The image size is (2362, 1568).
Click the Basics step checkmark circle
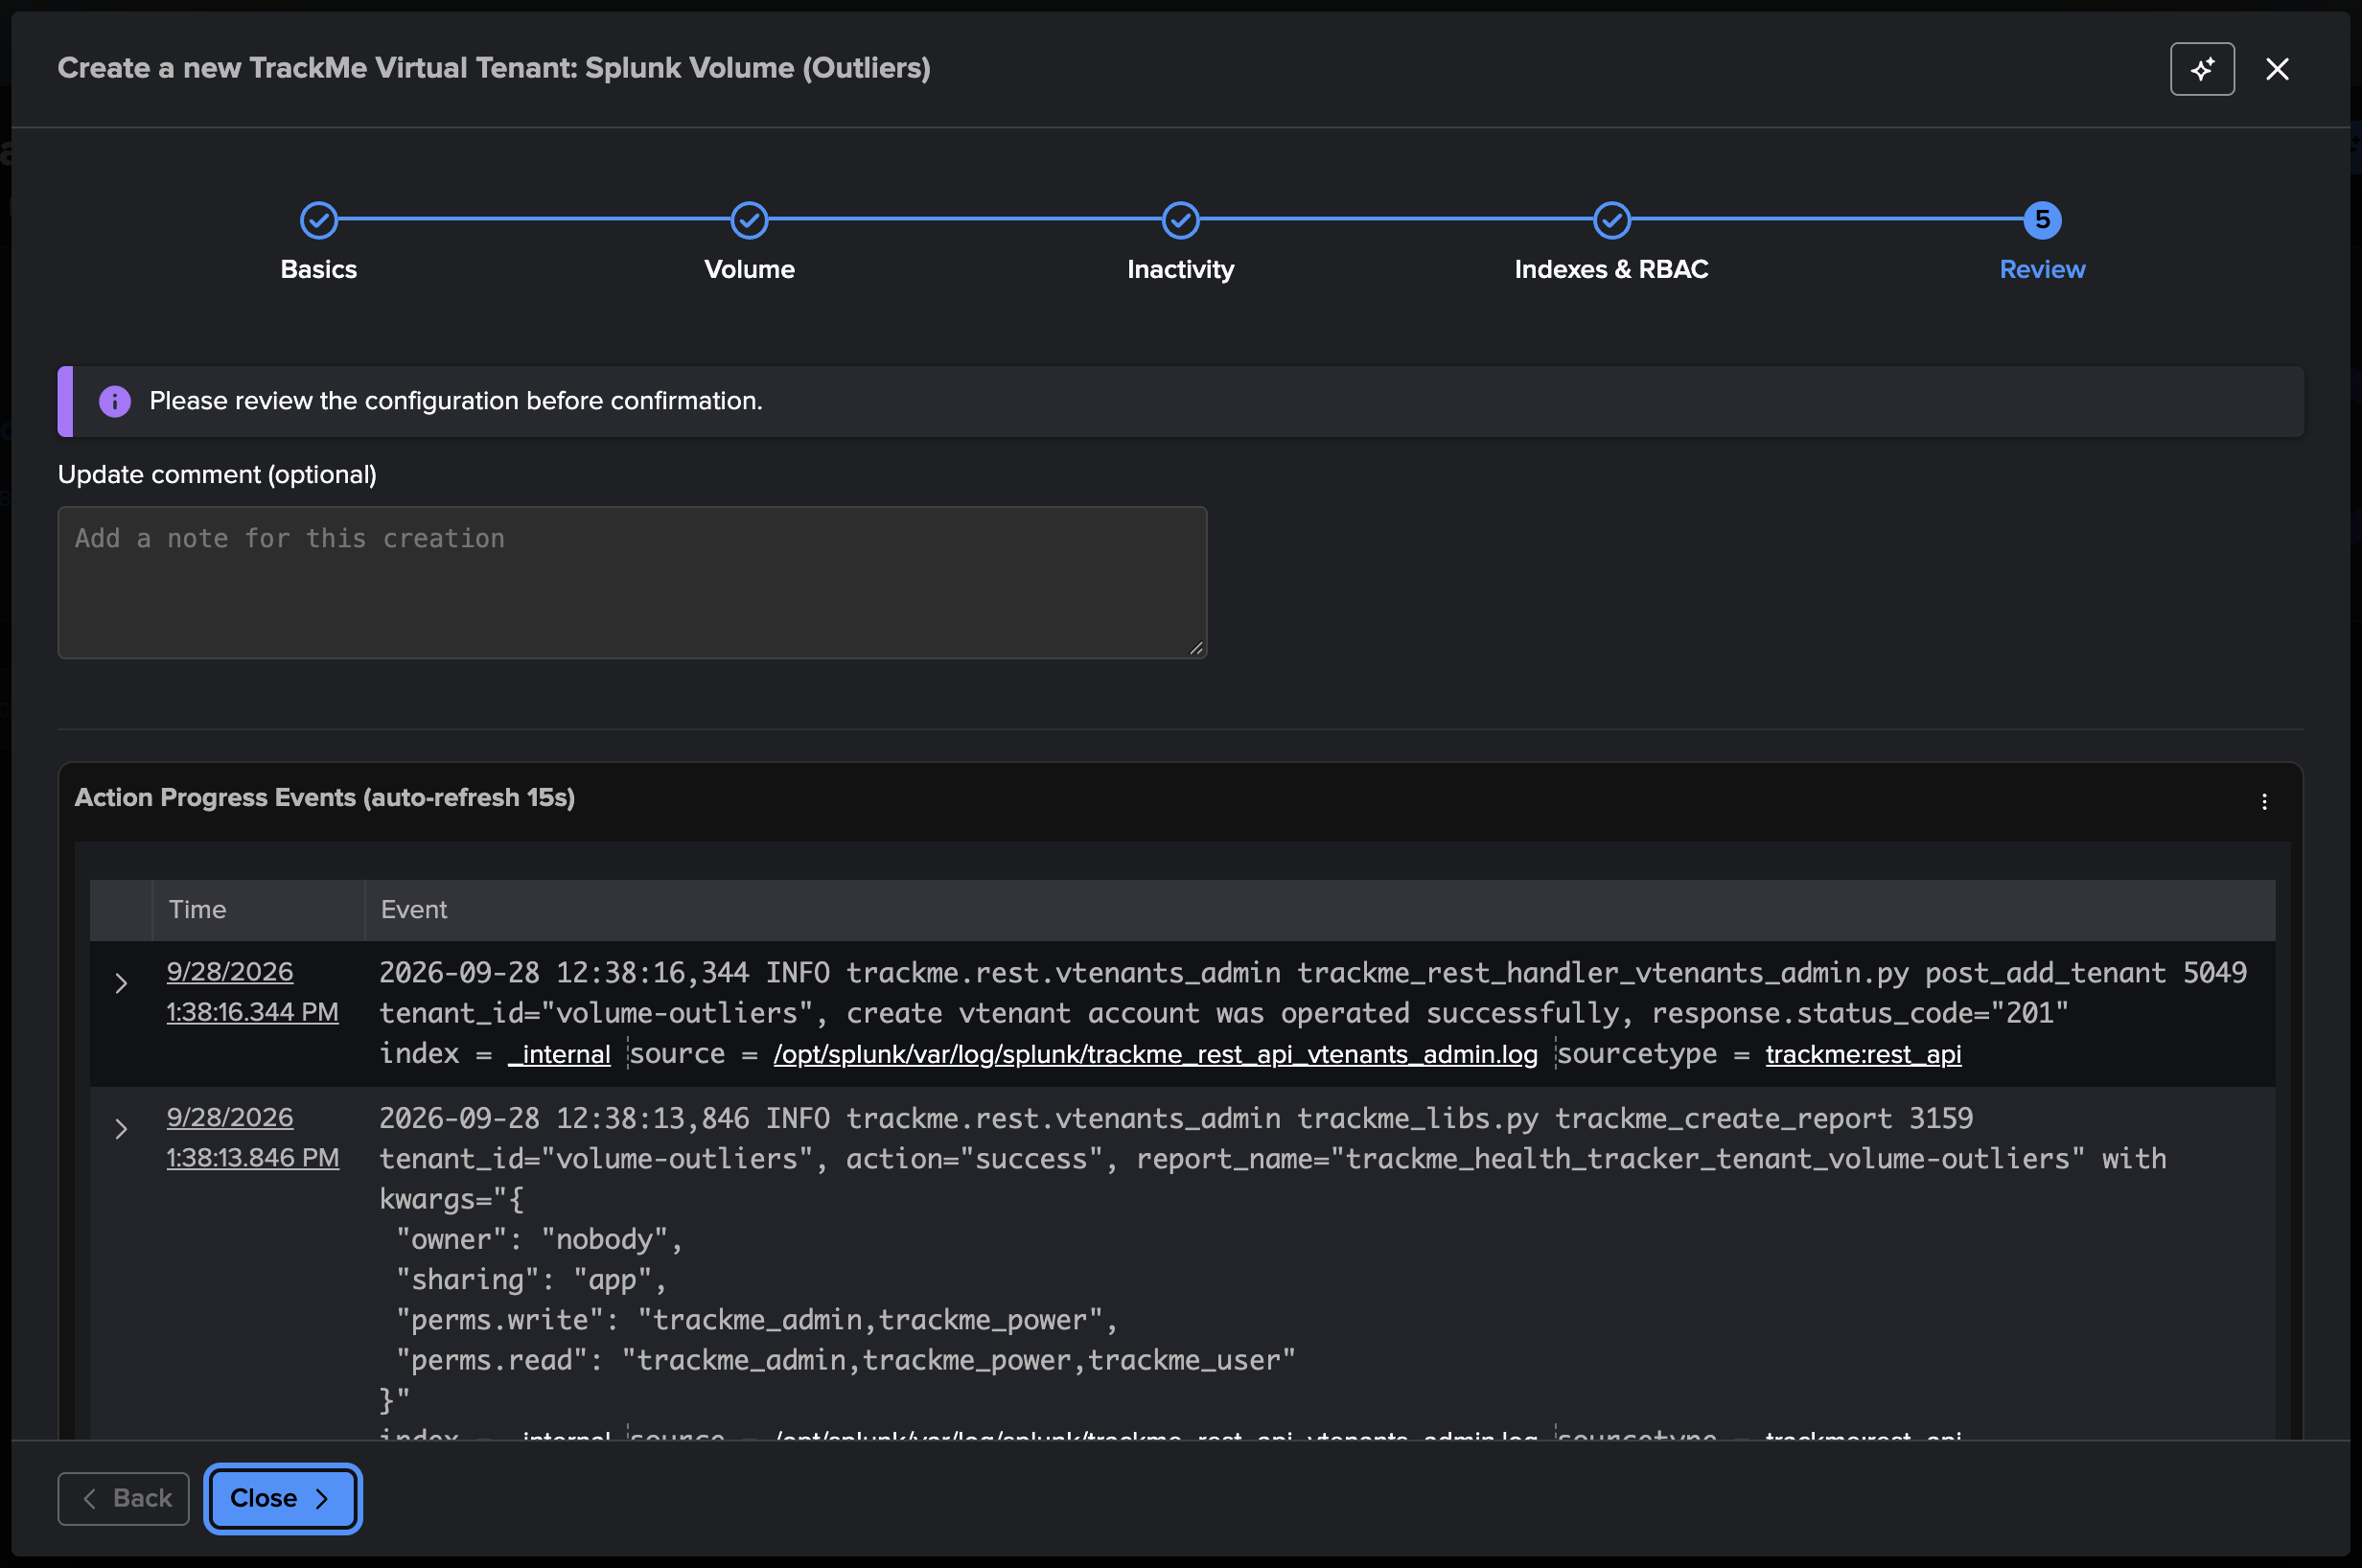click(319, 220)
